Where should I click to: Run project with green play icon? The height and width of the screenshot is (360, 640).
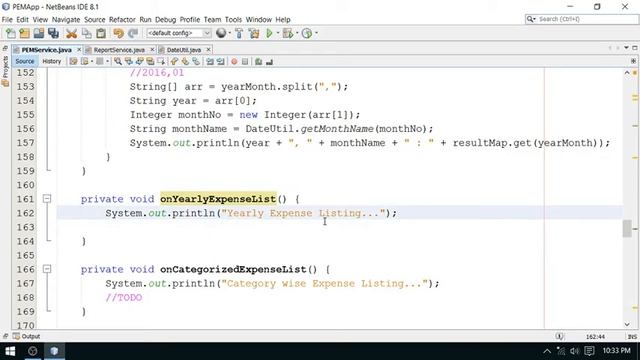(269, 33)
